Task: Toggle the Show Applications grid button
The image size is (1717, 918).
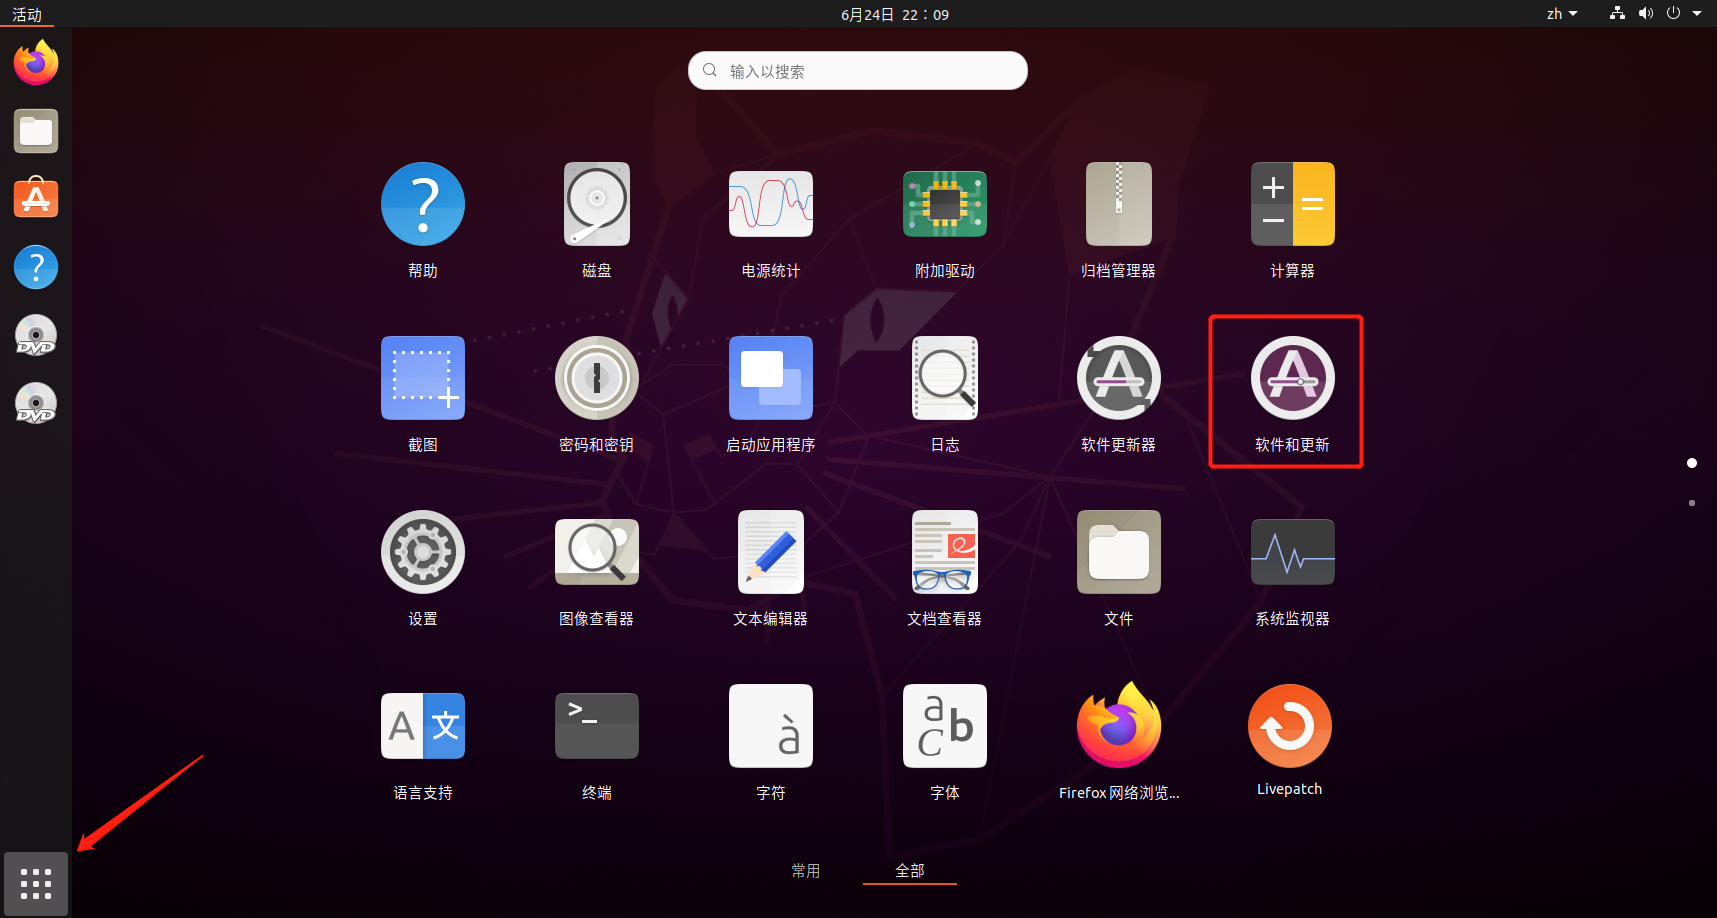Action: click(36, 884)
